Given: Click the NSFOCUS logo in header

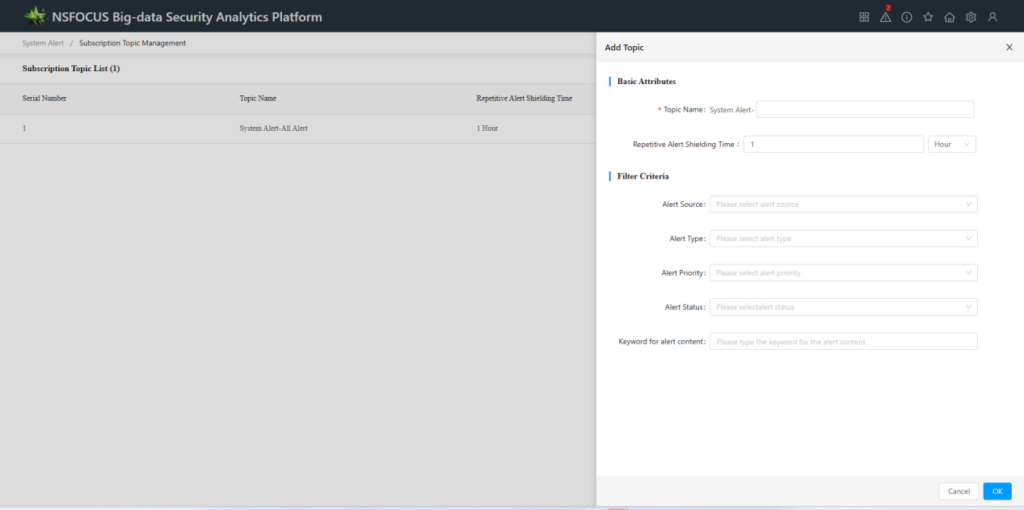Looking at the screenshot, I should click(x=36, y=17).
